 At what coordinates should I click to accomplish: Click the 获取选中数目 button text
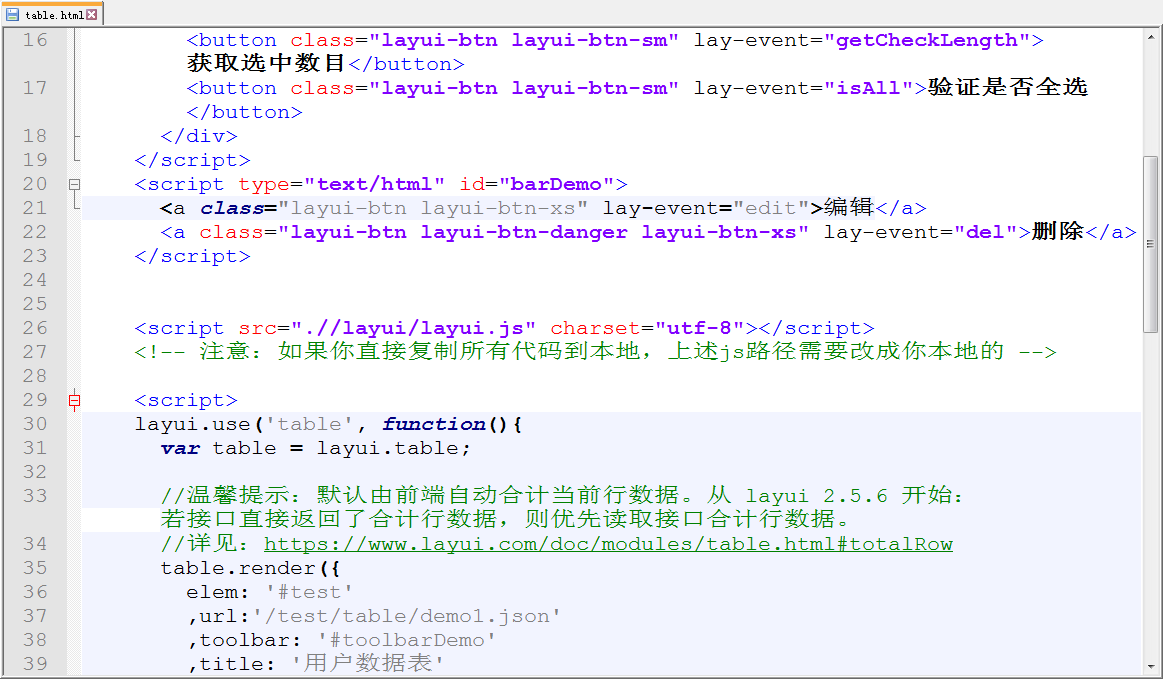pos(266,64)
